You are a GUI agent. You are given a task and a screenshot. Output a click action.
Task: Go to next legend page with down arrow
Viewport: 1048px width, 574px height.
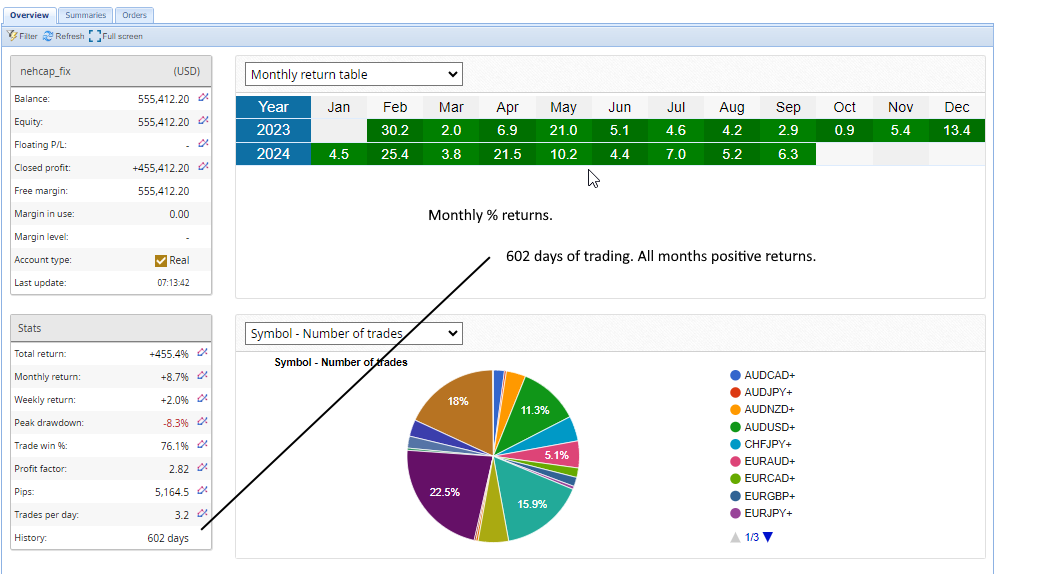(768, 537)
